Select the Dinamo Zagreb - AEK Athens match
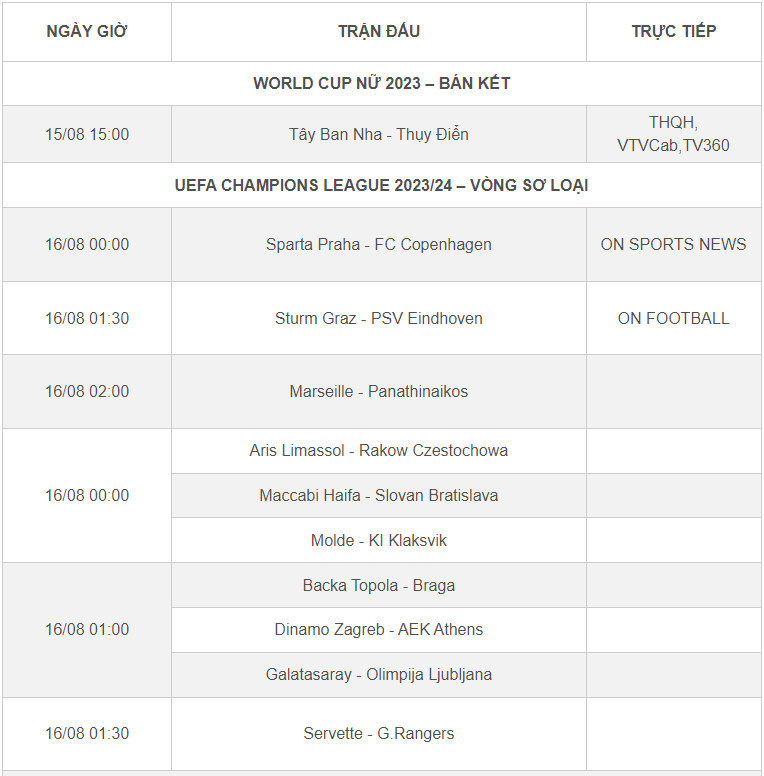The height and width of the screenshot is (776, 764). click(379, 629)
